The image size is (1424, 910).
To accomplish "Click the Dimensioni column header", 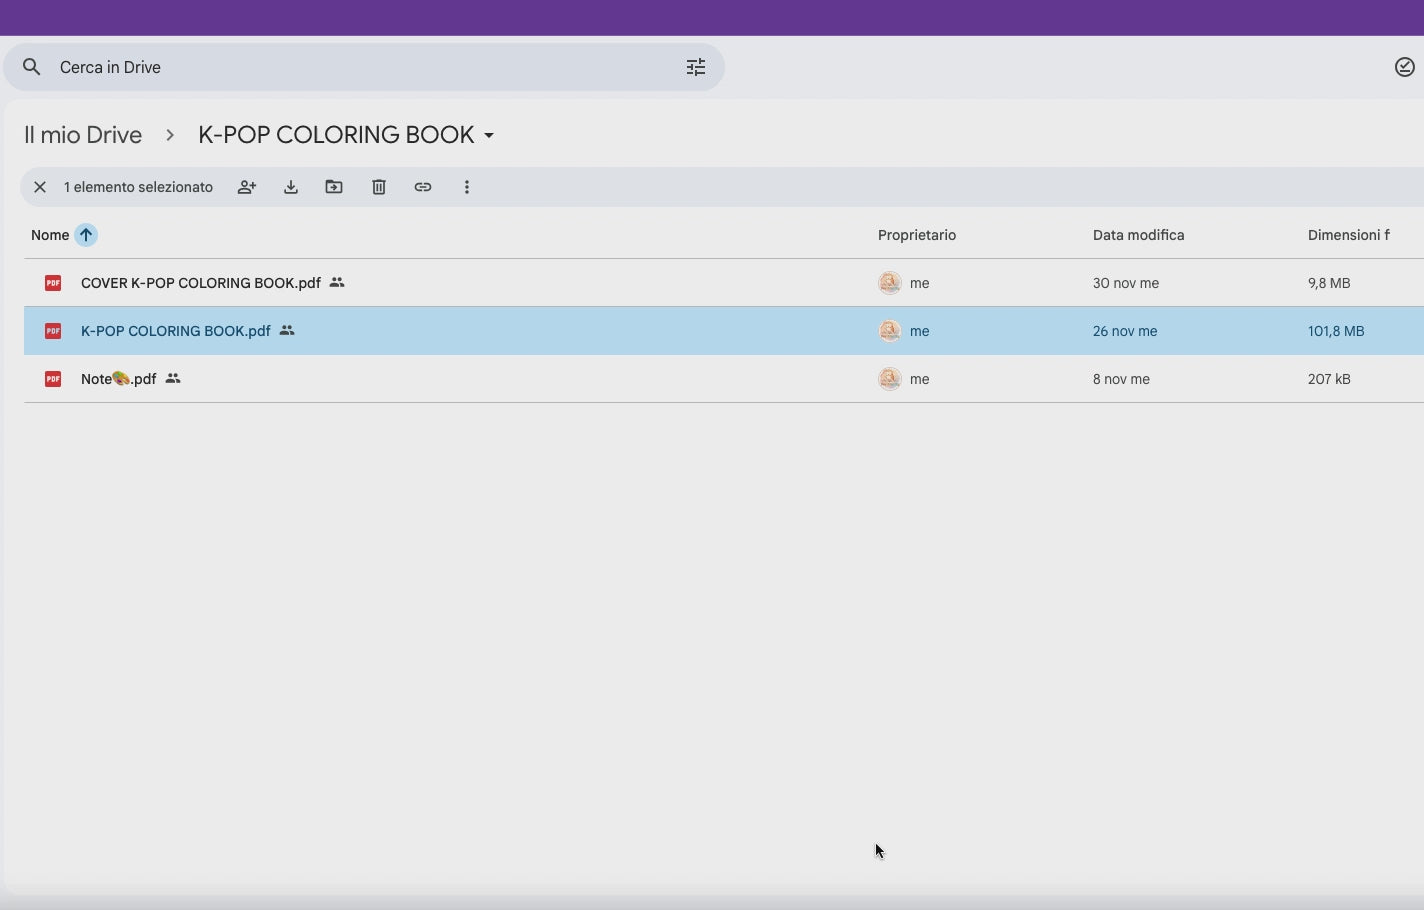I will (x=1348, y=235).
